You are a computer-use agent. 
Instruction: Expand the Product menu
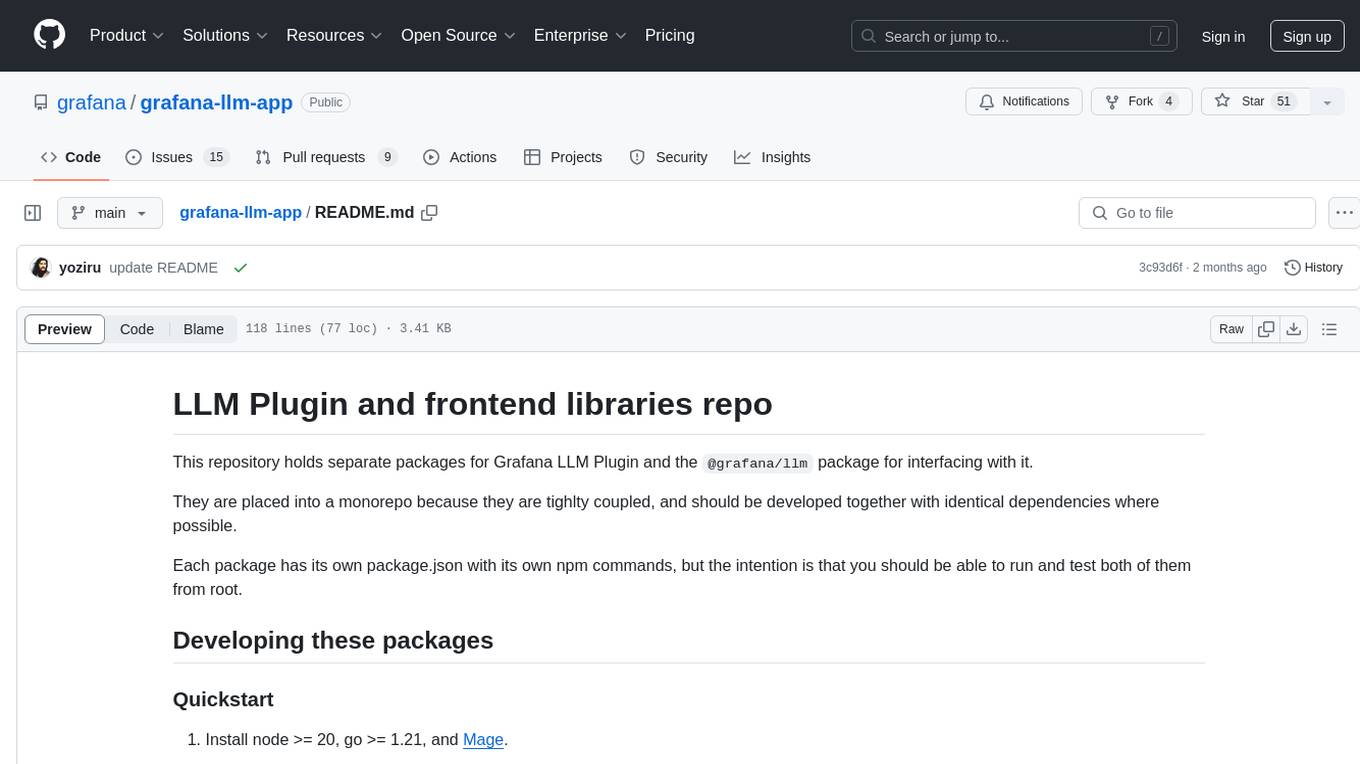127,35
